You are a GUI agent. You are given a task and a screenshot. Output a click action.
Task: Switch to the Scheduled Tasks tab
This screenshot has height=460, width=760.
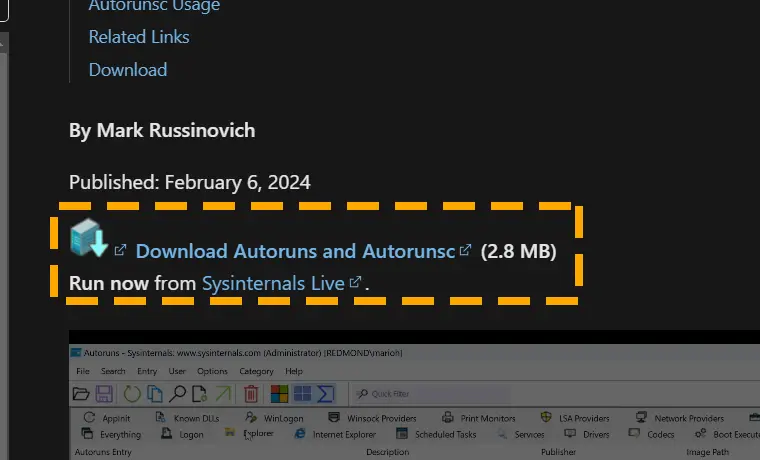coord(436,434)
